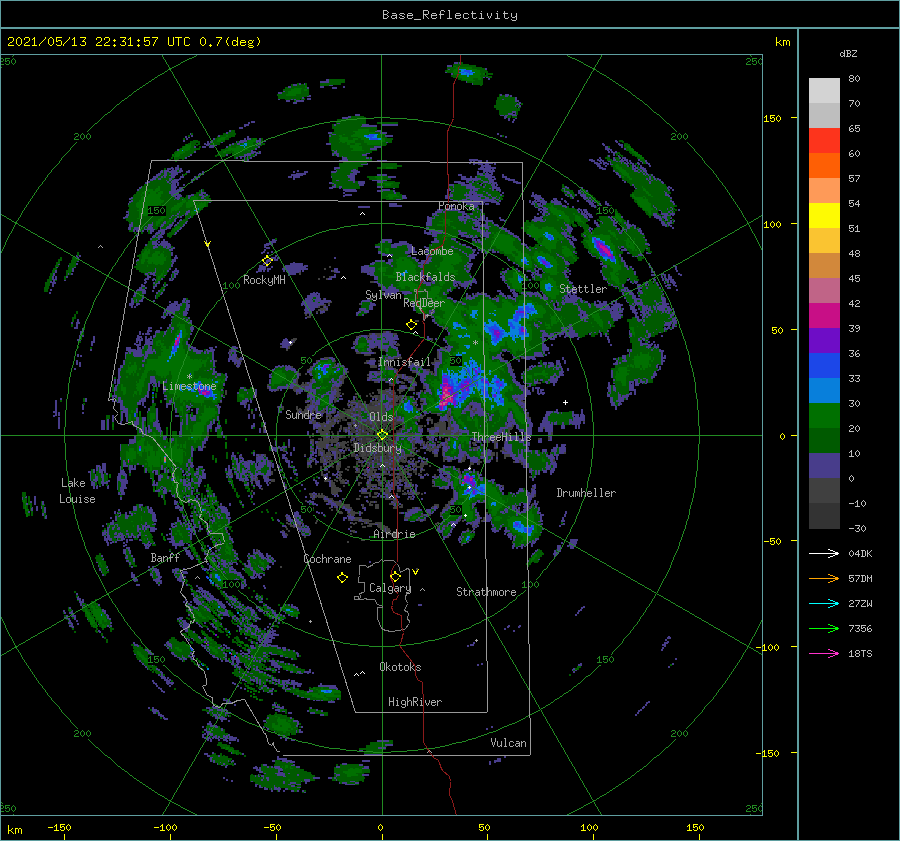This screenshot has width=900, height=841.
Task: Click the dBZ legend heading
Action: (848, 54)
